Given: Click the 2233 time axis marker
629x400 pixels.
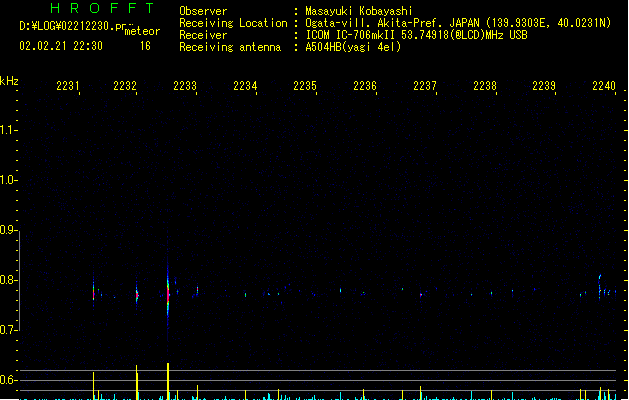Looking at the screenshot, I should coord(185,86).
